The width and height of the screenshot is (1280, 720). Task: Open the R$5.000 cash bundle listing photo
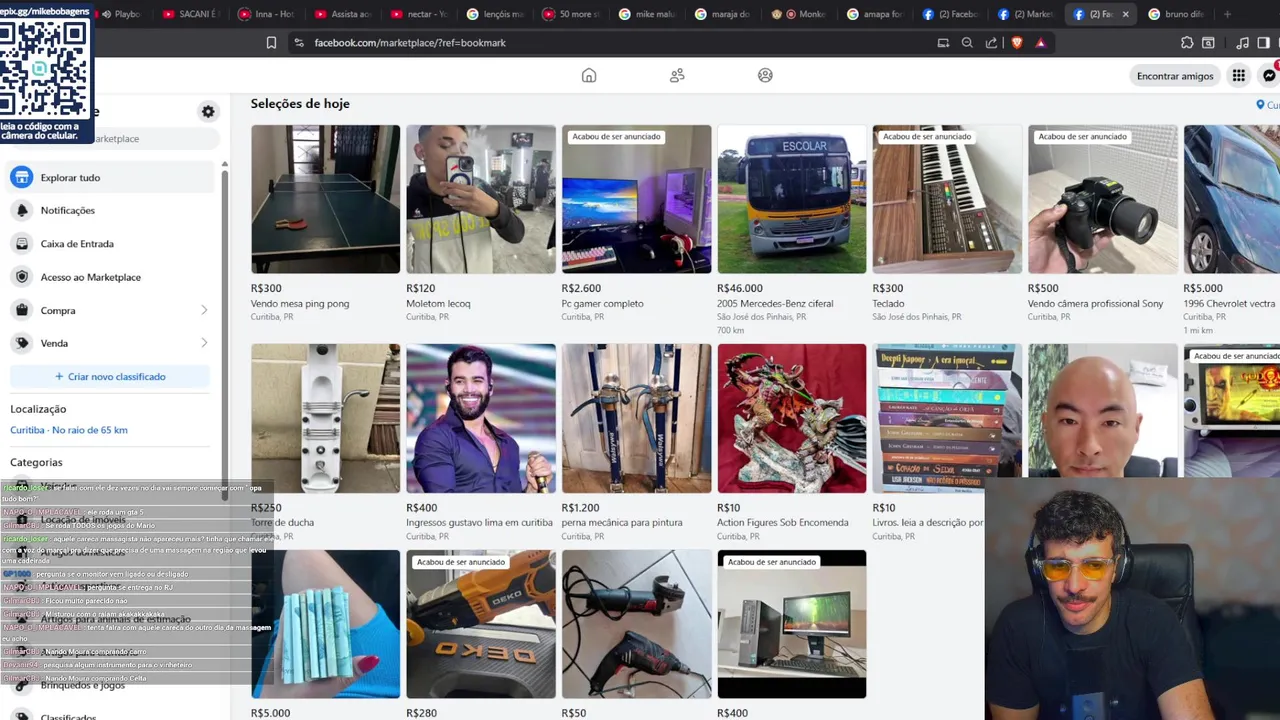click(325, 624)
